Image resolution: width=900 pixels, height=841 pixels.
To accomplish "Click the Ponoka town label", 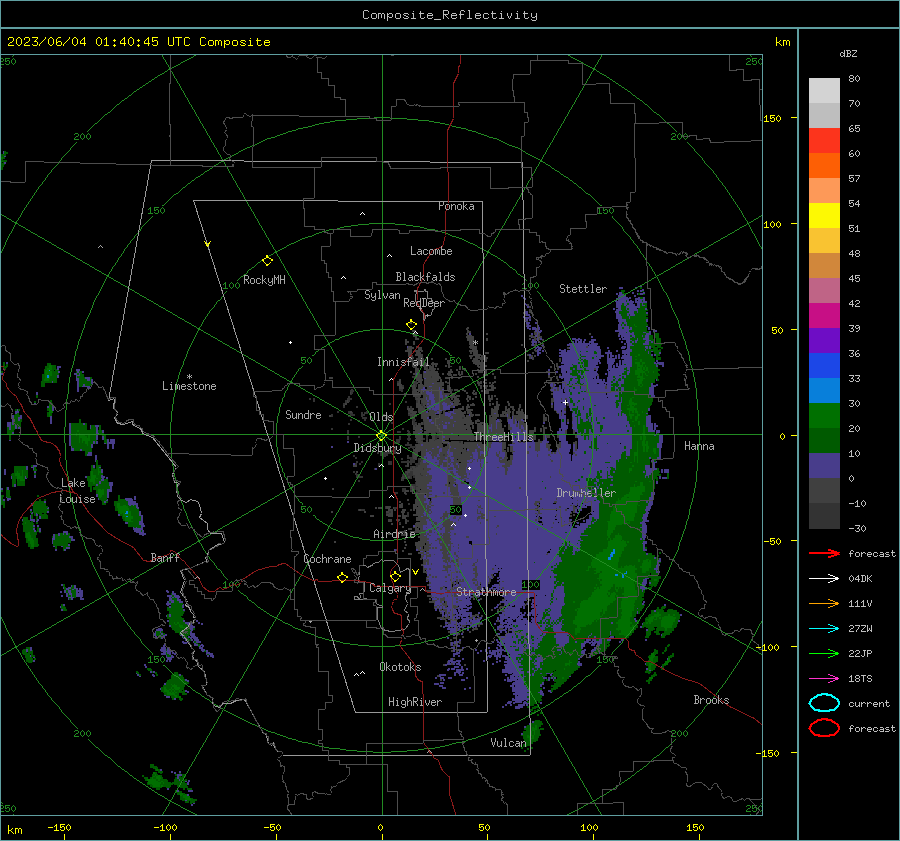I will [456, 207].
